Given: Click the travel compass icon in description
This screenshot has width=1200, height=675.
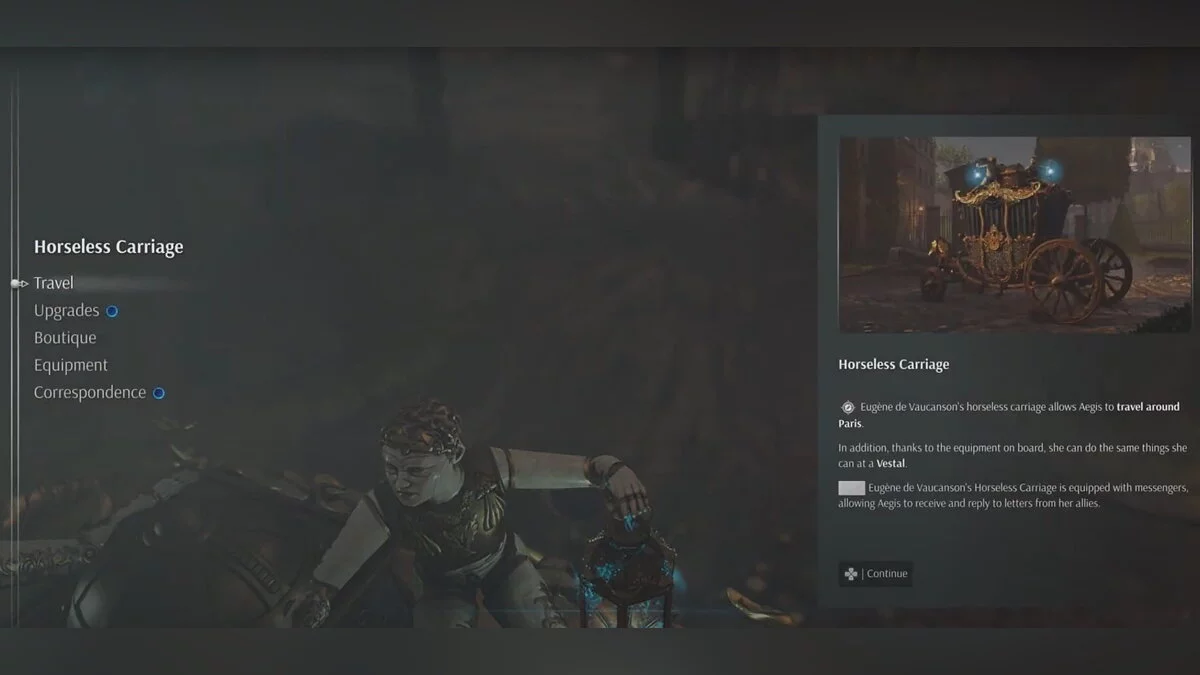Looking at the screenshot, I should pos(848,407).
